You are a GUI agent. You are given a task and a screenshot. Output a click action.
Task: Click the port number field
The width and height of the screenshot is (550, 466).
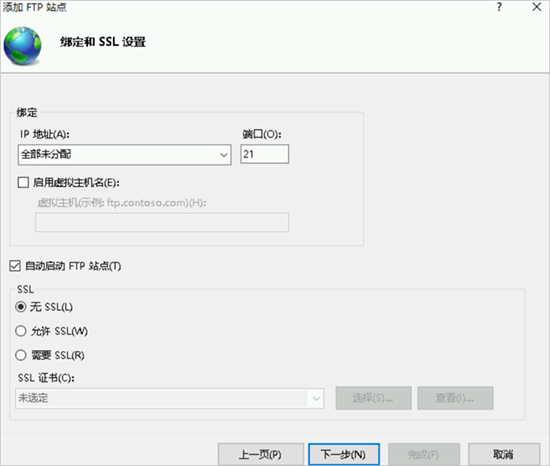(x=264, y=154)
